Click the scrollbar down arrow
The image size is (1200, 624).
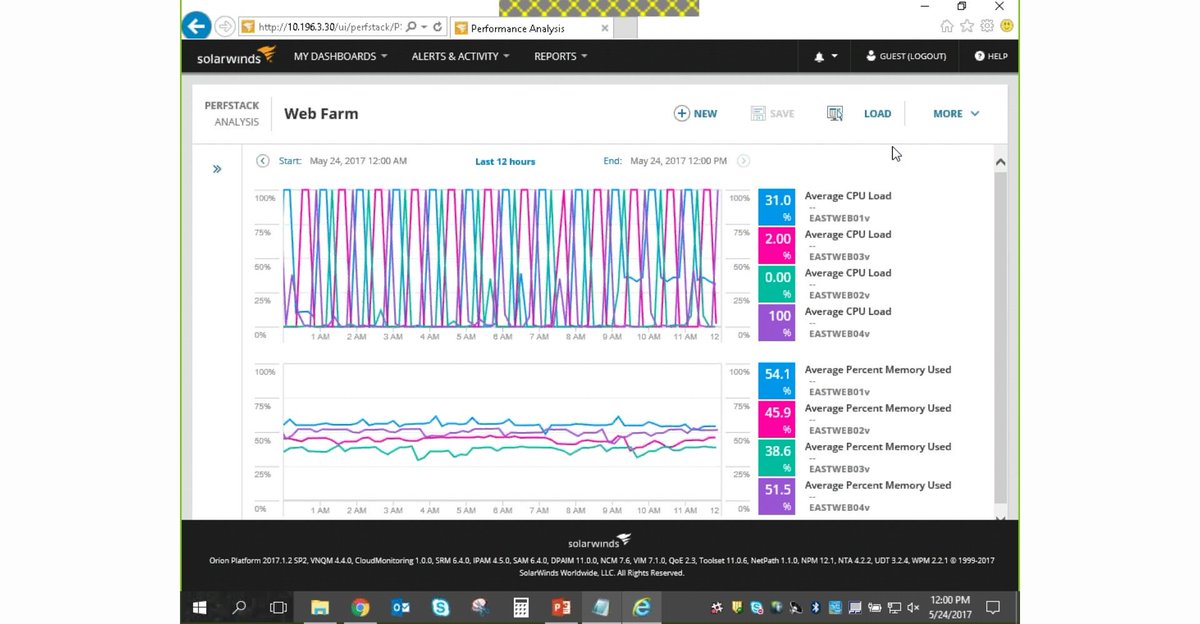coord(1001,516)
